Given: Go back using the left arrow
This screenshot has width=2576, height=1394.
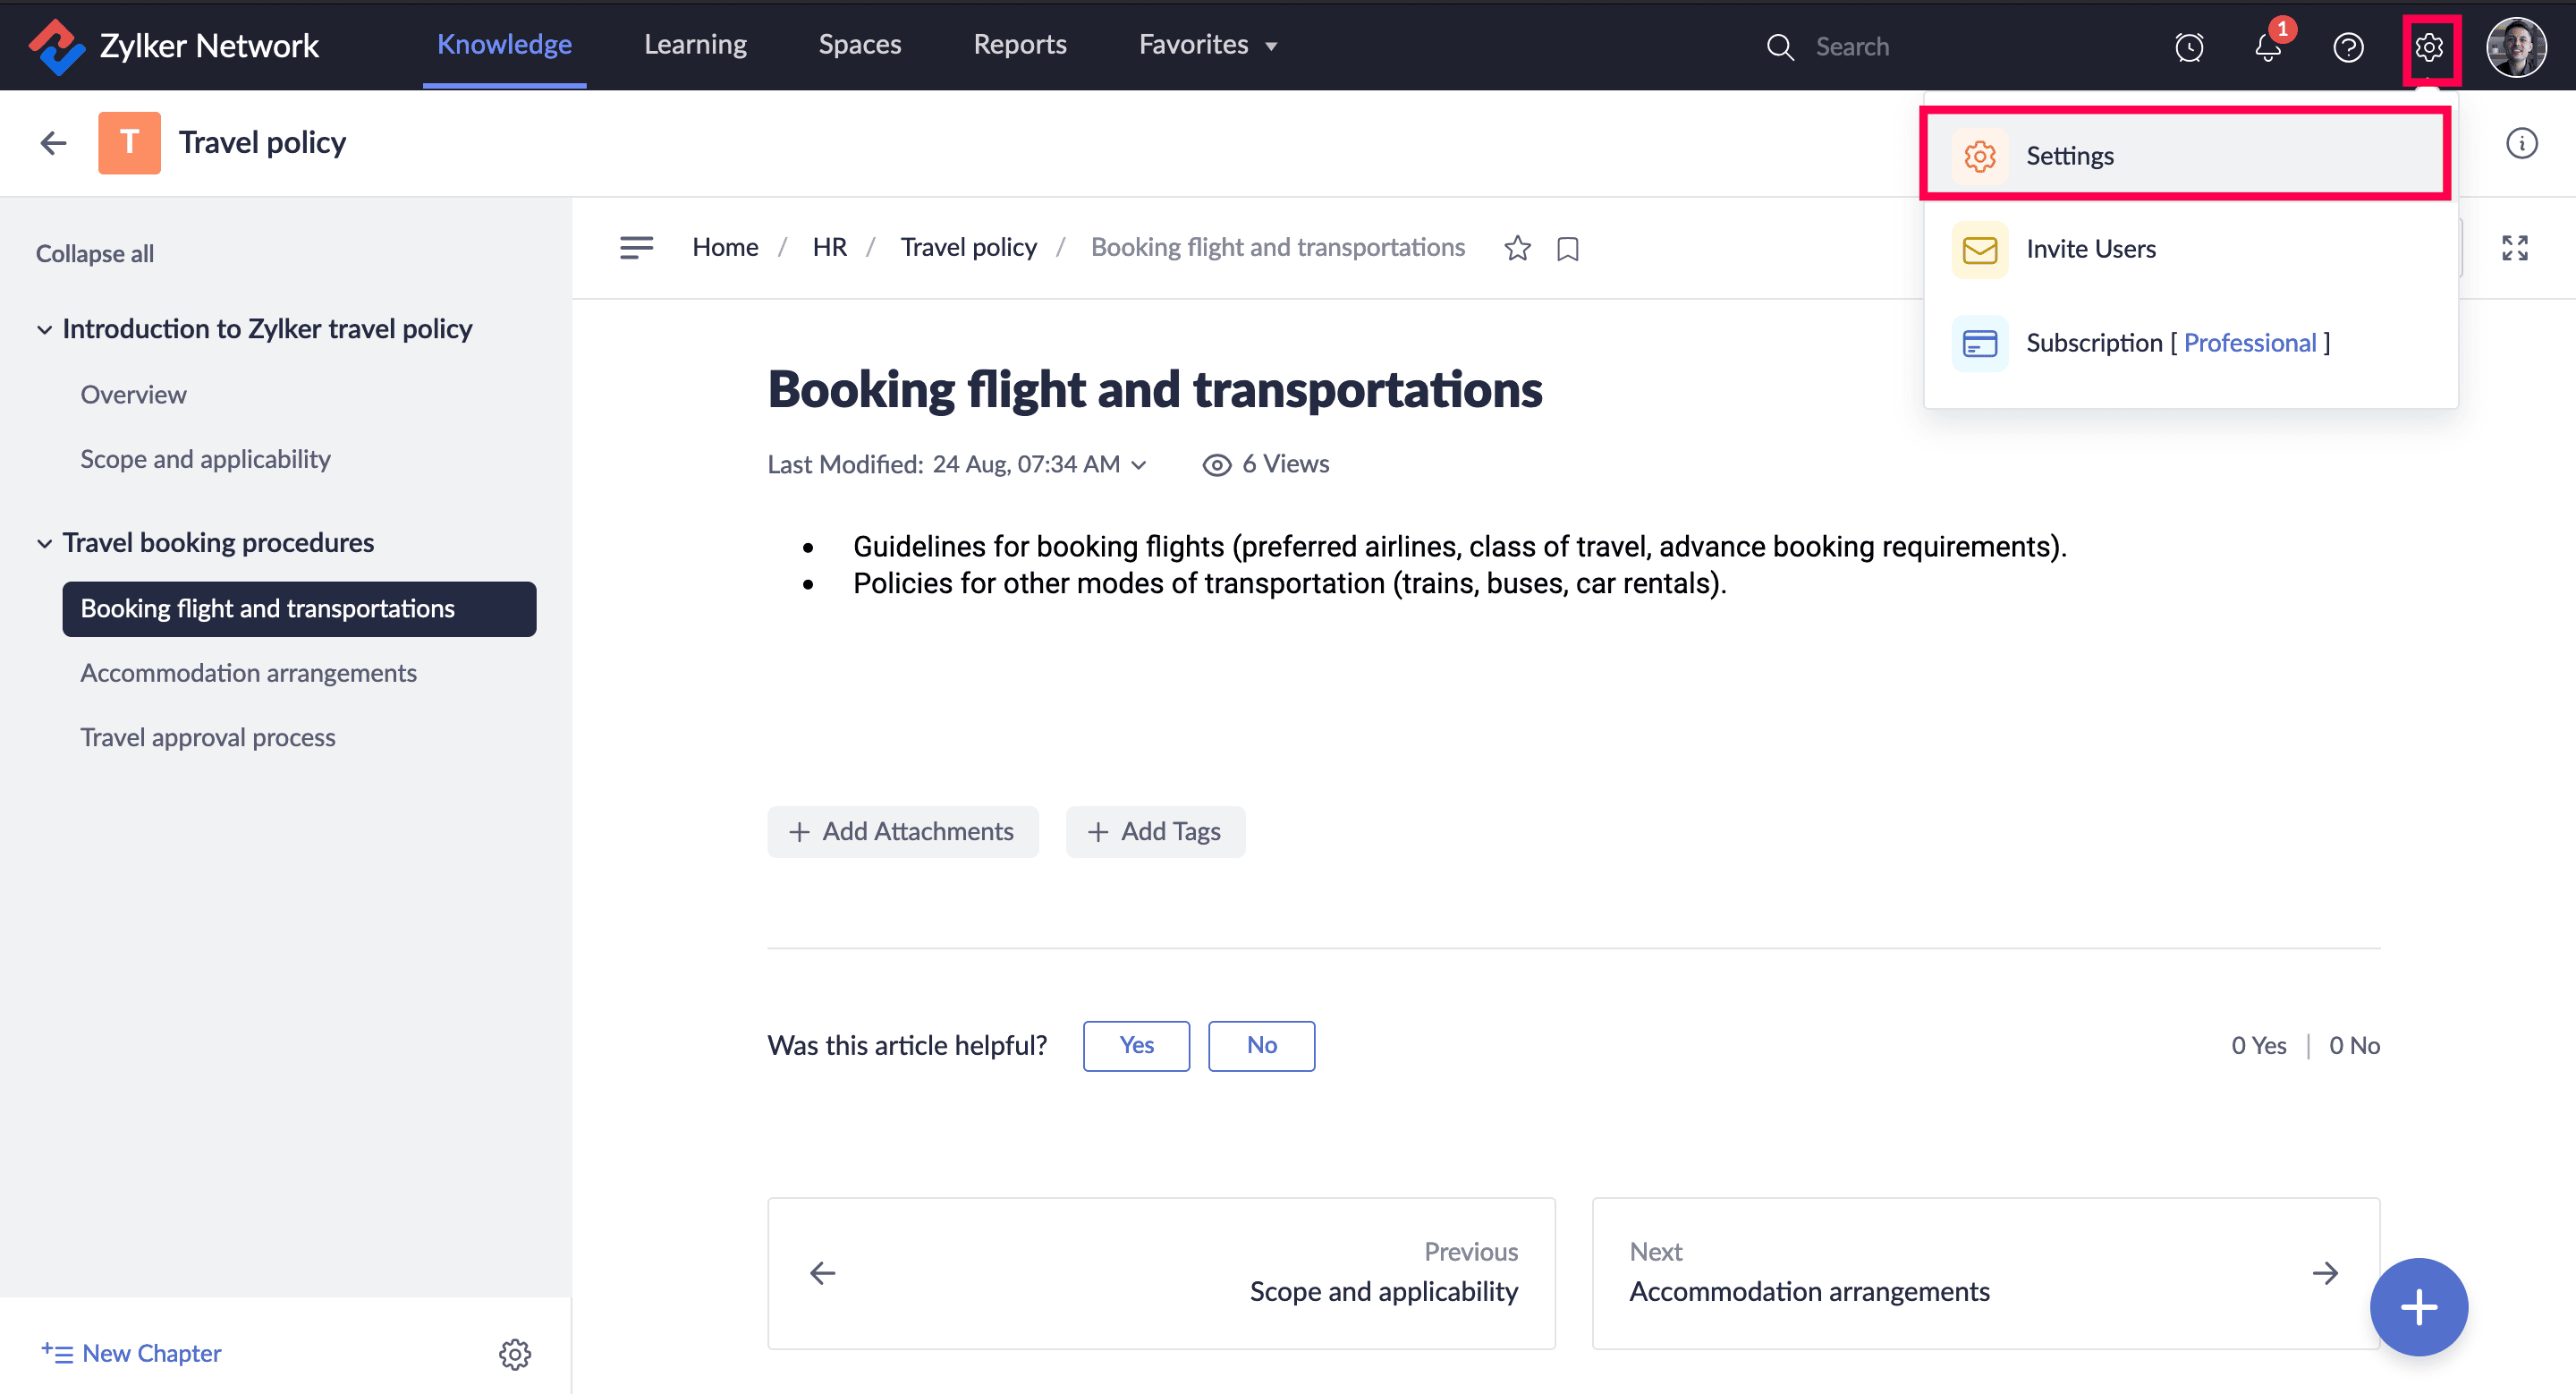Looking at the screenshot, I should [54, 143].
